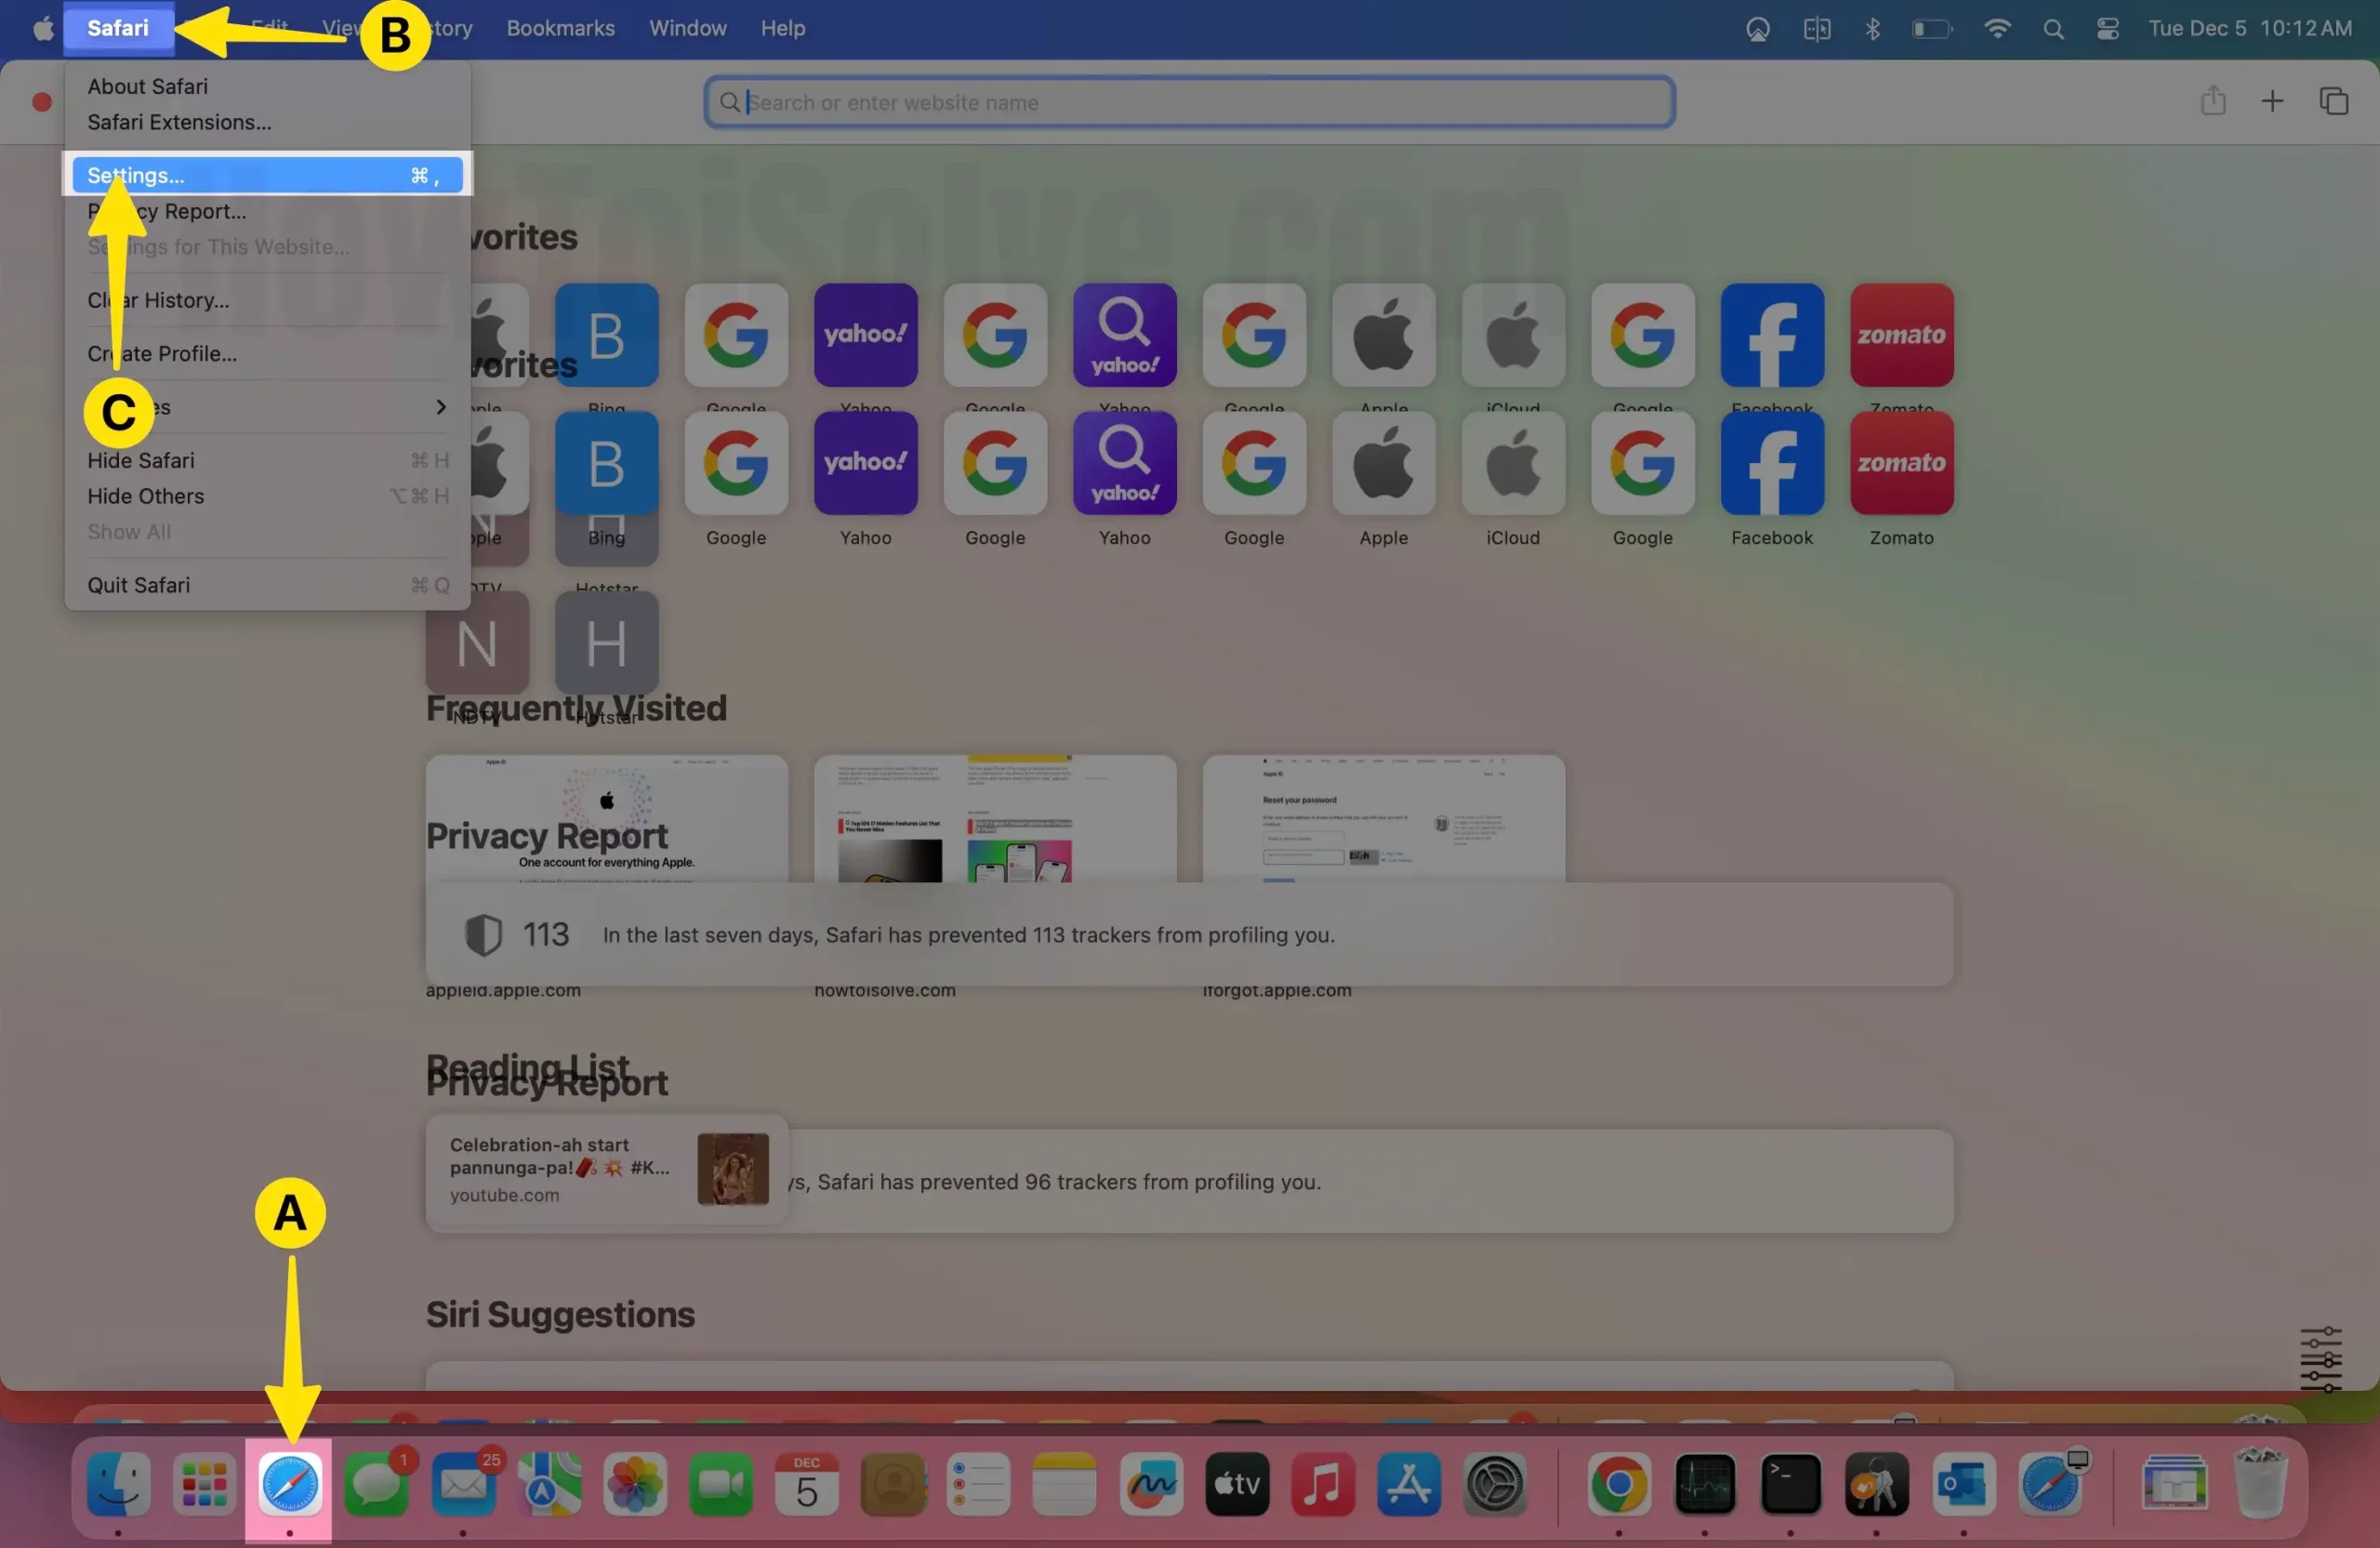Click the date and time in menu bar
2380x1548 pixels.
pyautogui.click(x=2250, y=29)
